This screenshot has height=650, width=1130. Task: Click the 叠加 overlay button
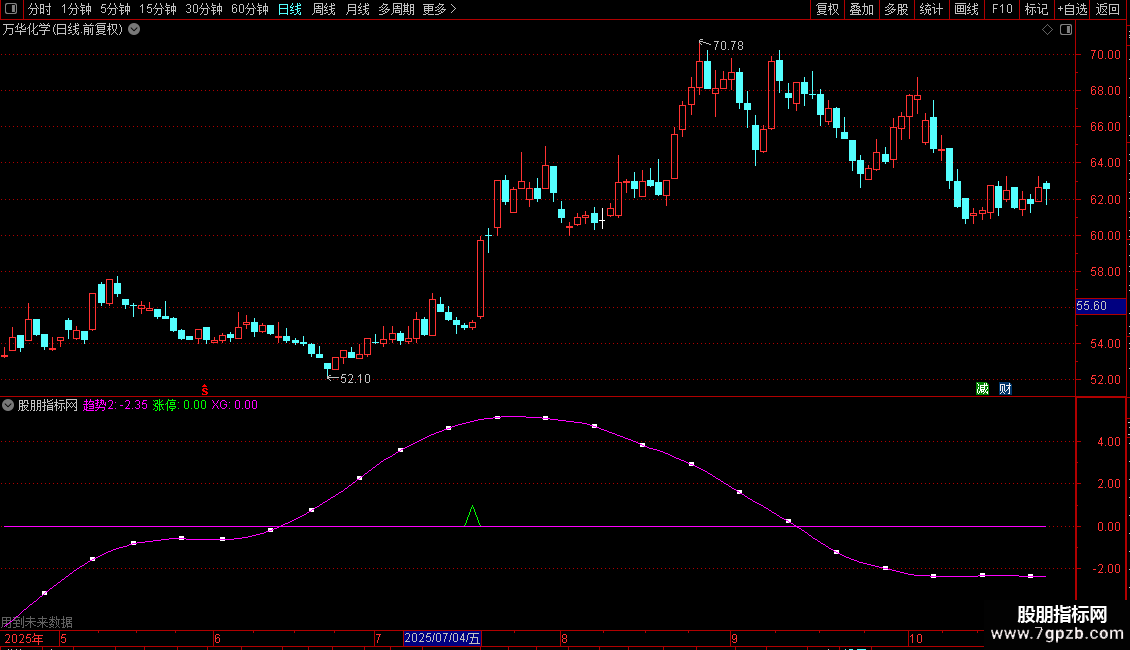tap(862, 9)
